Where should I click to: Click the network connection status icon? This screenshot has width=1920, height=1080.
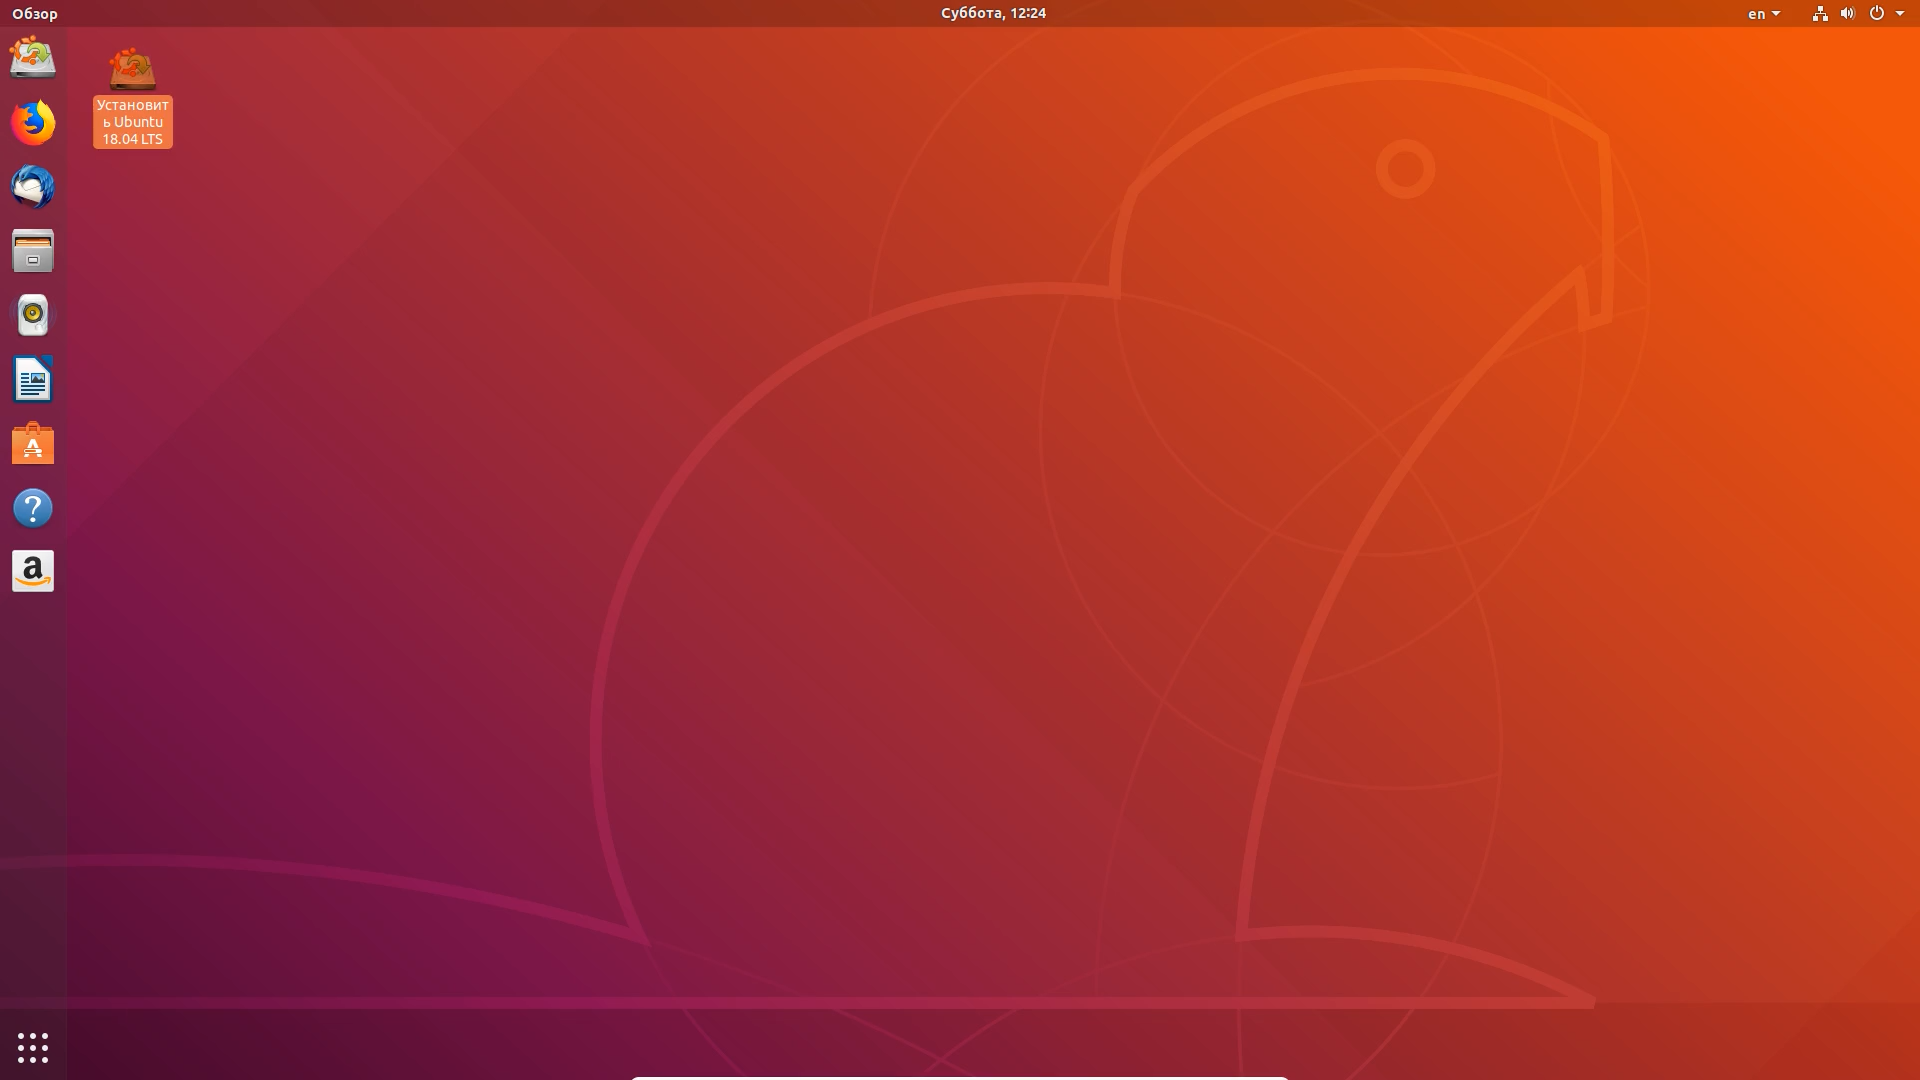click(x=1820, y=13)
